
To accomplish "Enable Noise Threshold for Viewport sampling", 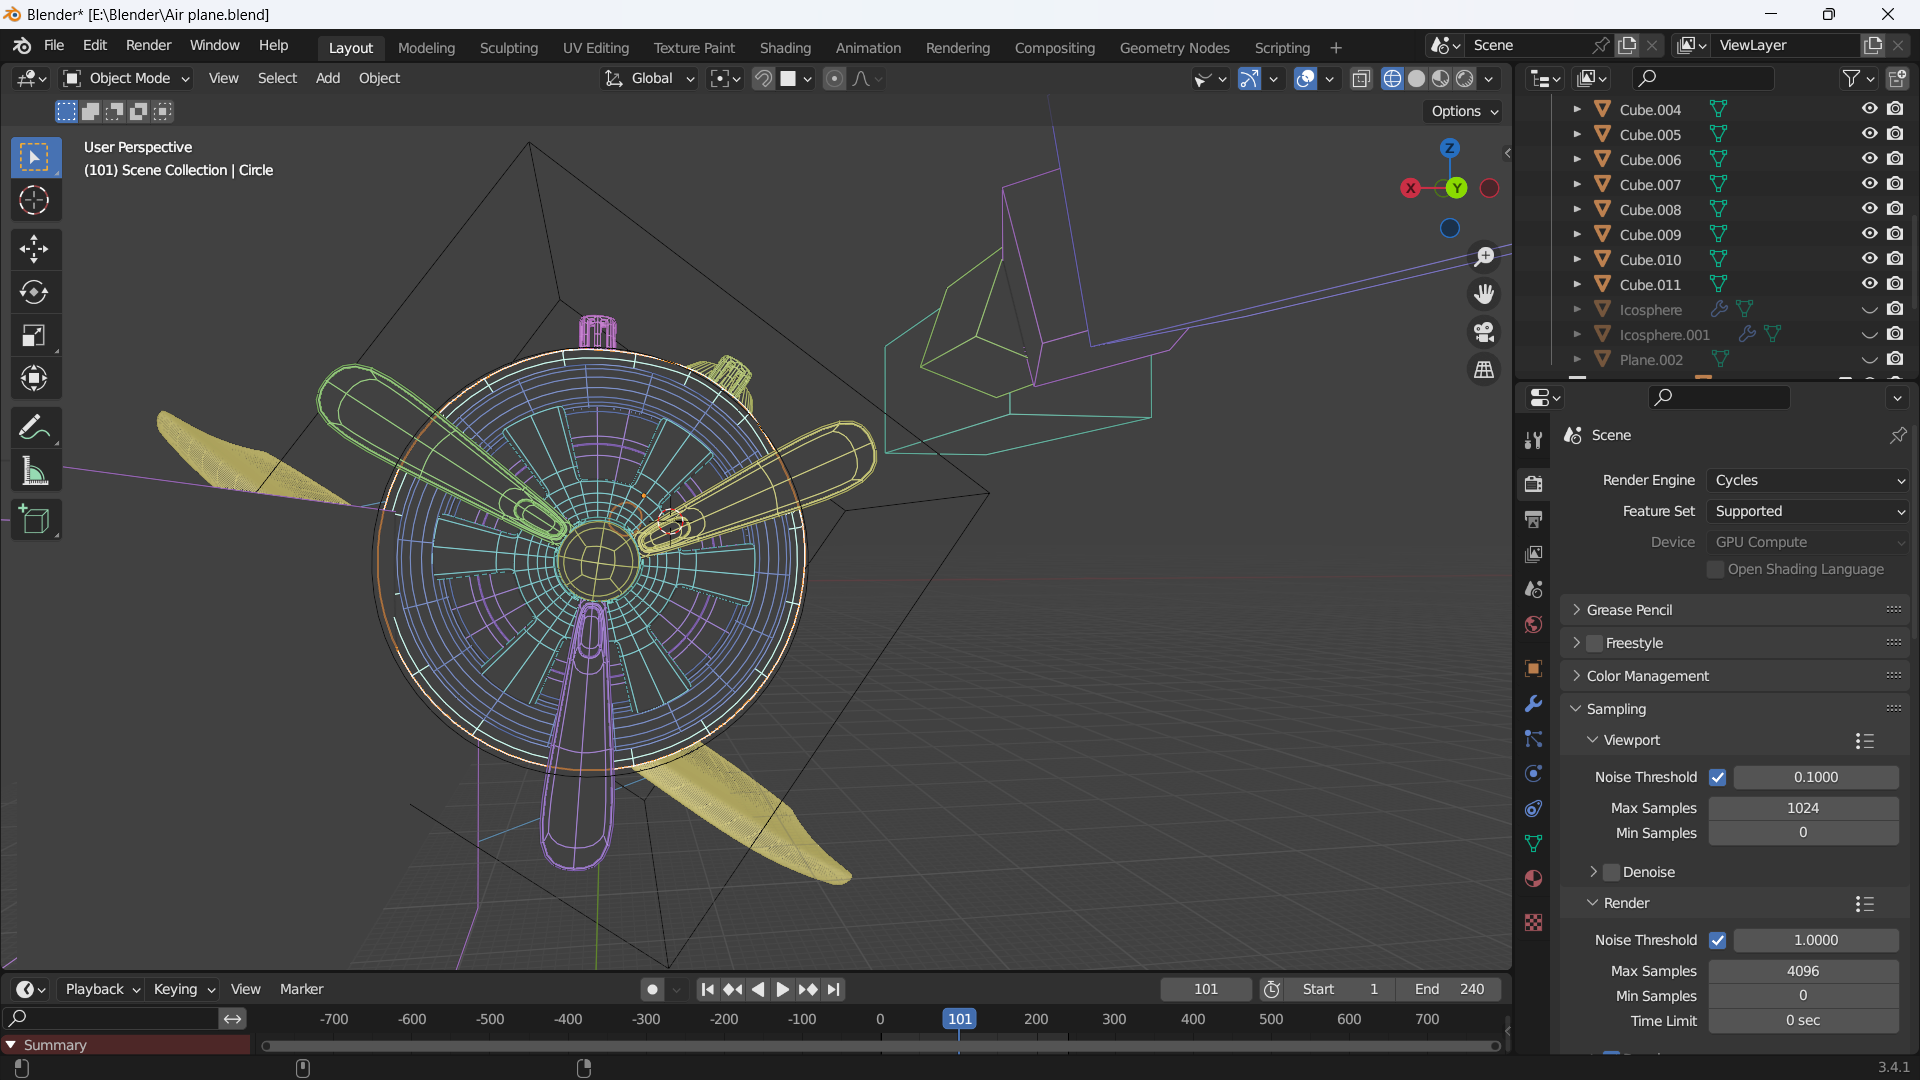I will pyautogui.click(x=1718, y=777).
